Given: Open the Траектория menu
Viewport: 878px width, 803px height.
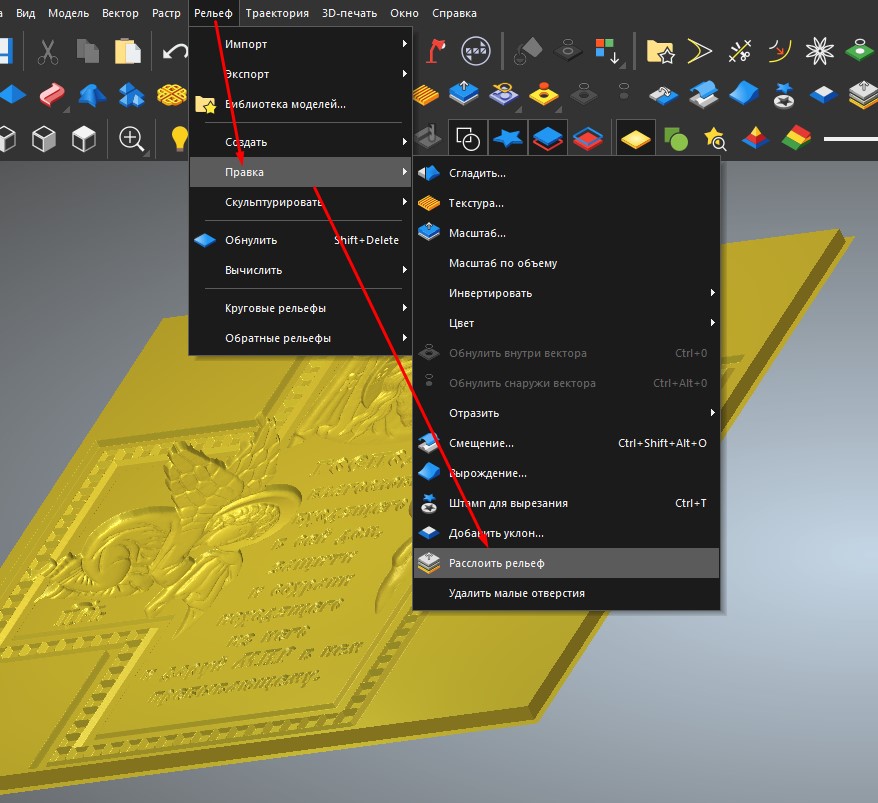Looking at the screenshot, I should 277,13.
